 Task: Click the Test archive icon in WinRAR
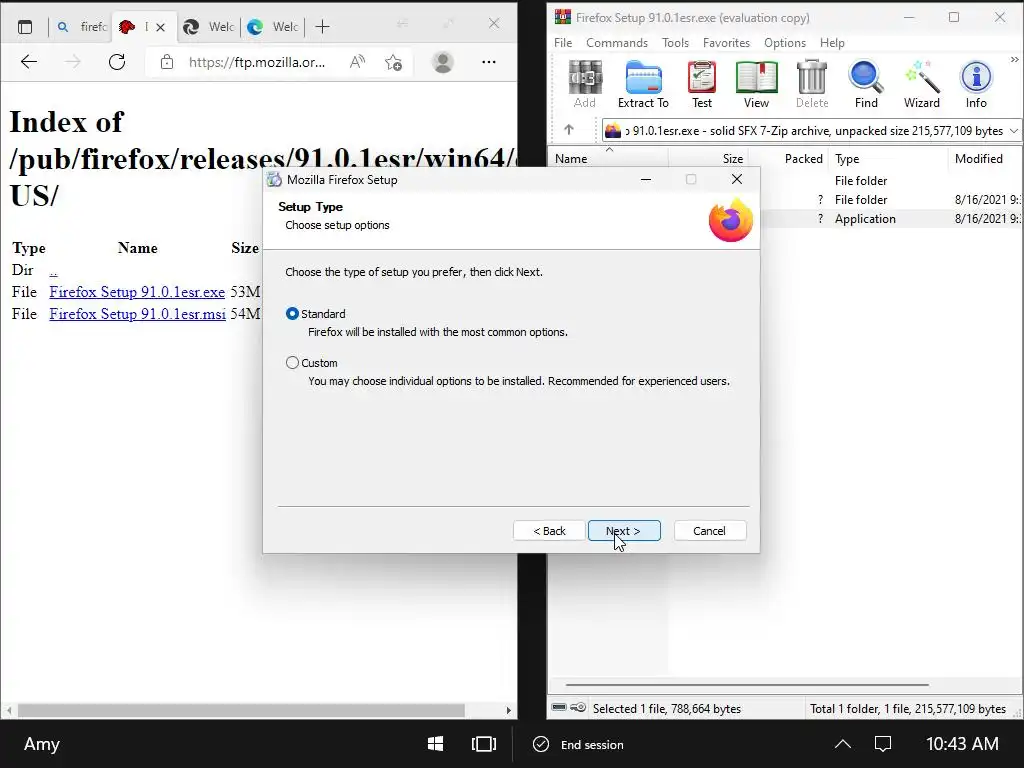coord(702,84)
